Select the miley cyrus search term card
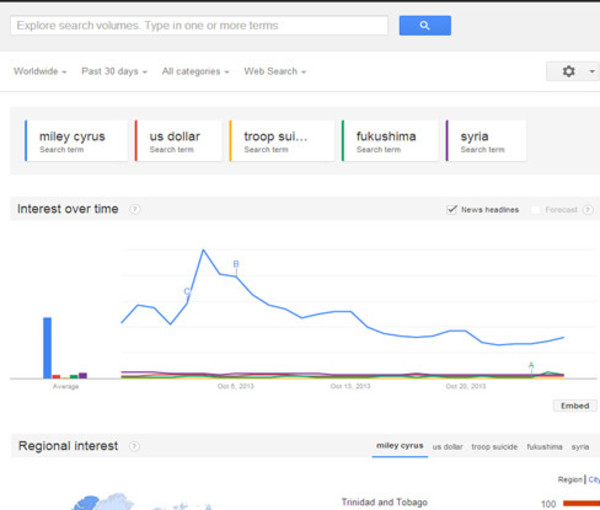The height and width of the screenshot is (510, 600). (x=76, y=141)
